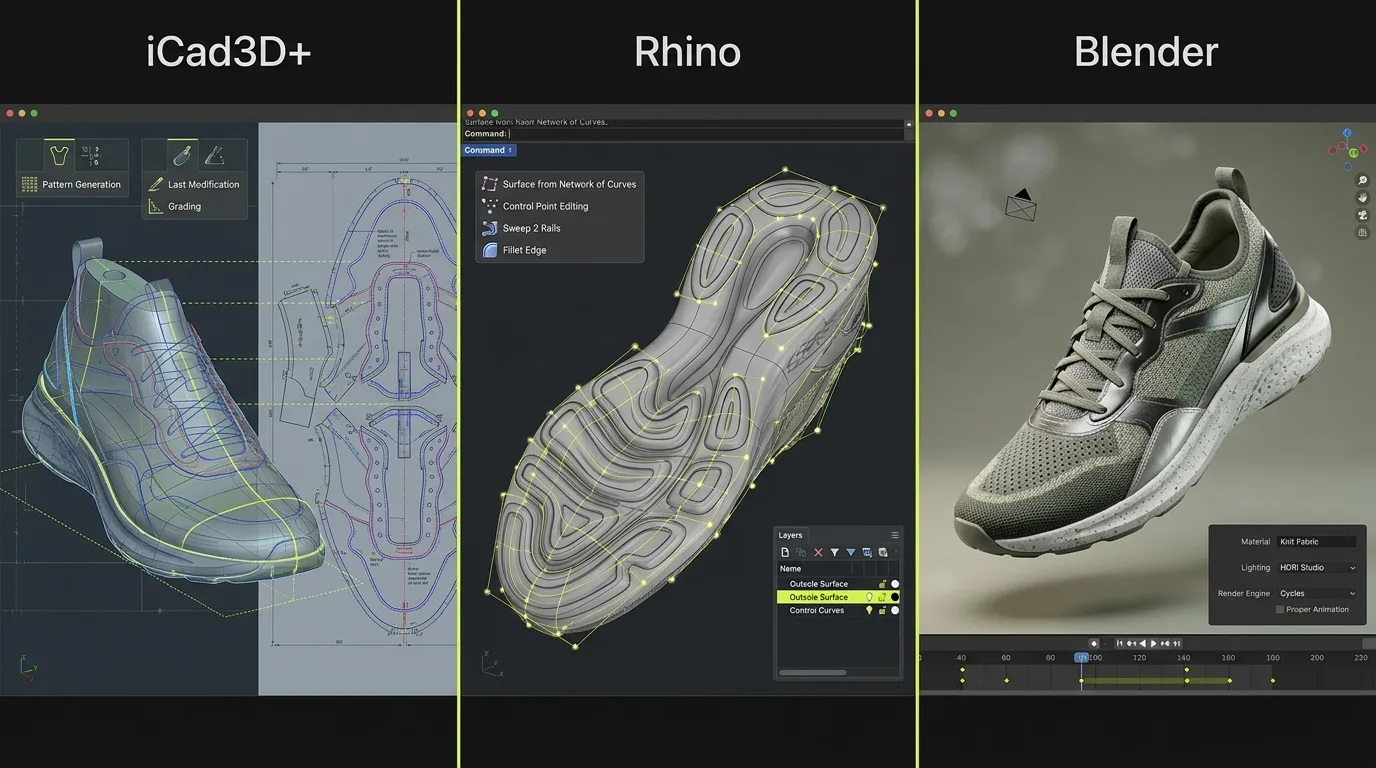Choose Fillet Edge command
Image resolution: width=1376 pixels, height=768 pixels.
[x=524, y=250]
